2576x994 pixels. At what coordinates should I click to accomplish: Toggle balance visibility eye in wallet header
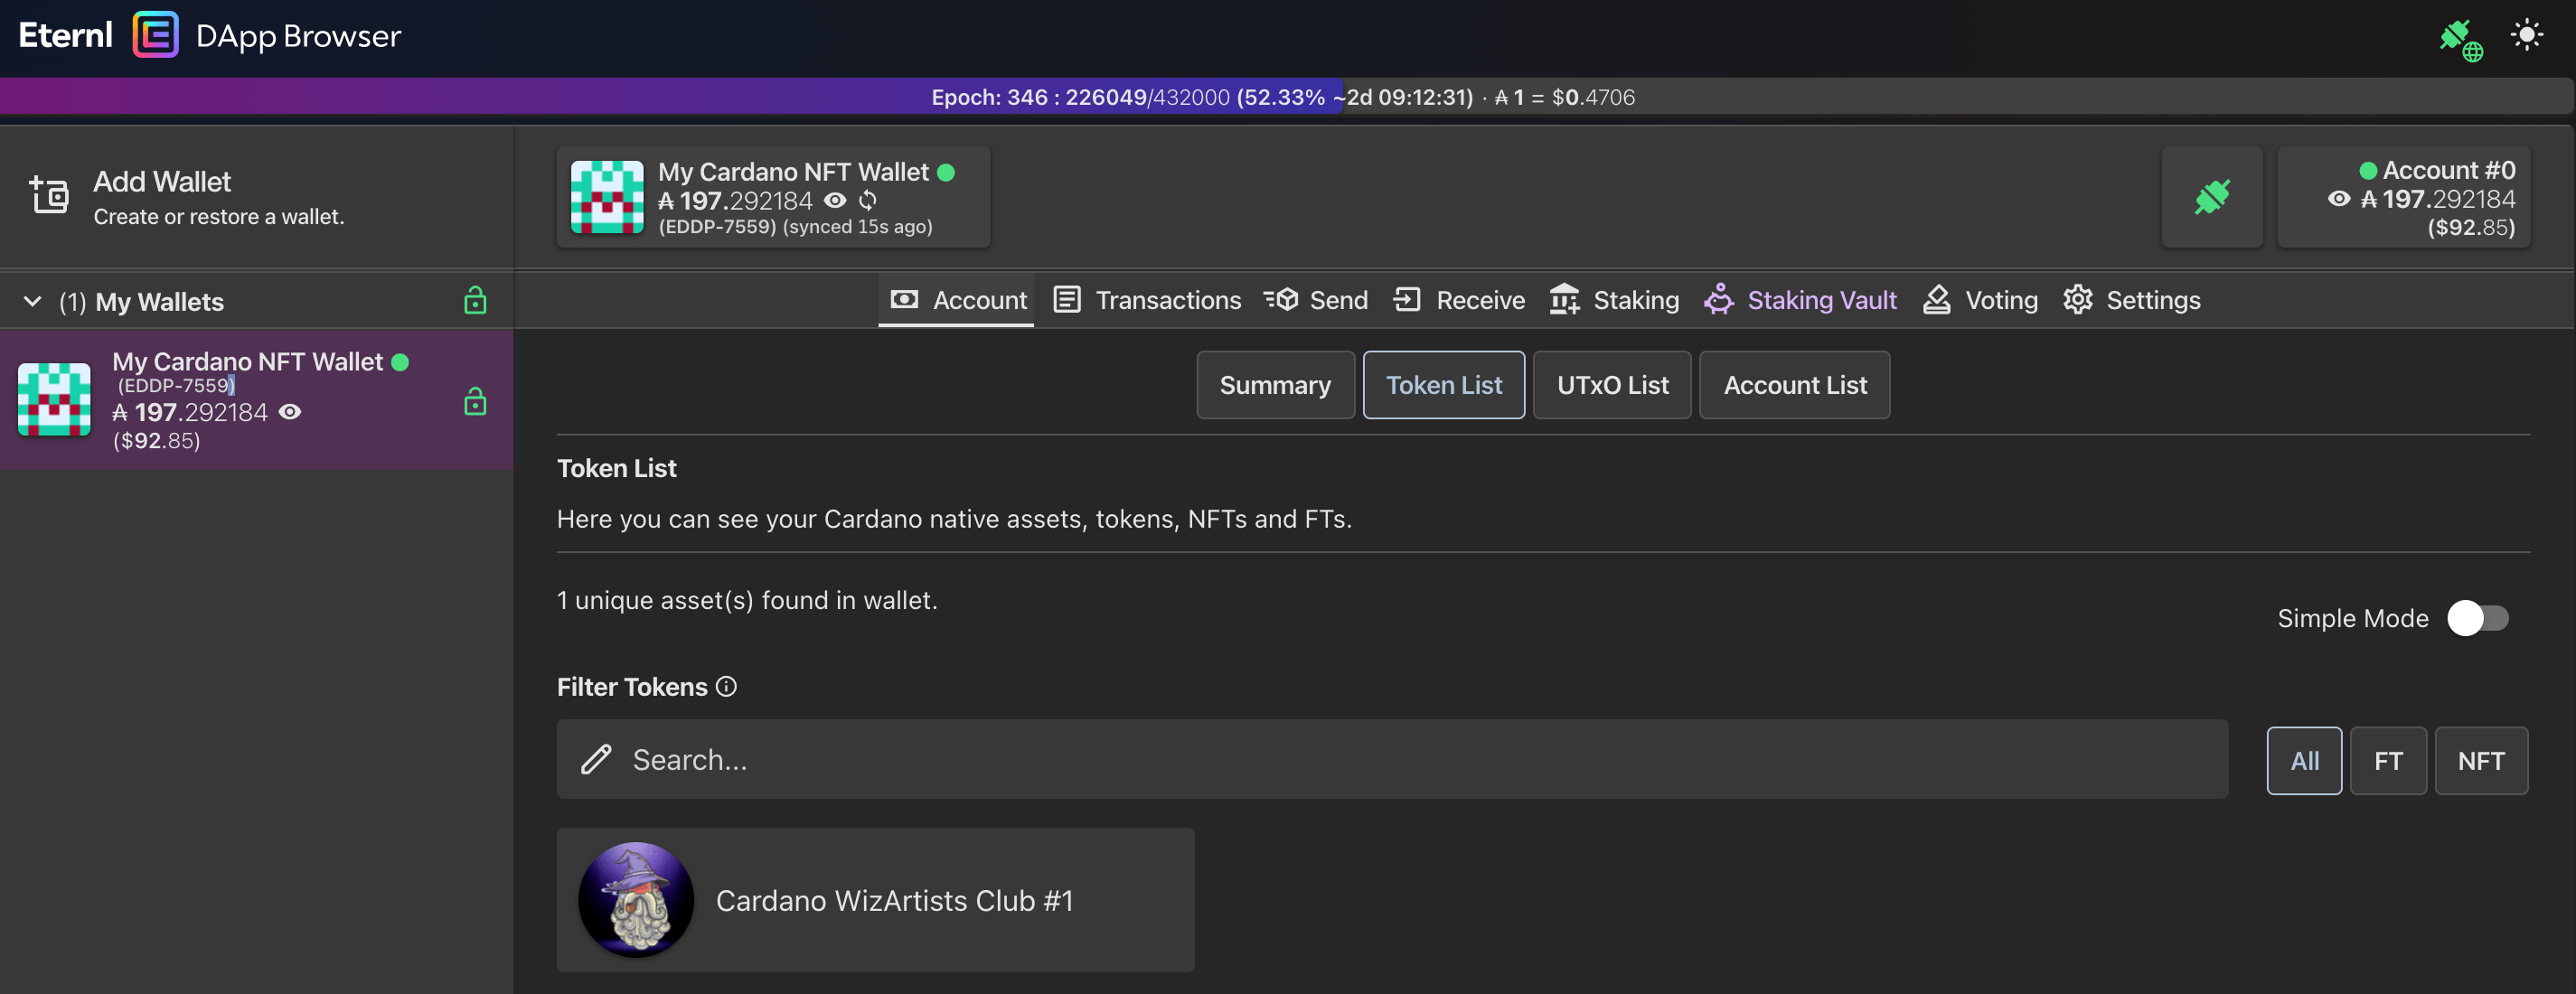[835, 200]
